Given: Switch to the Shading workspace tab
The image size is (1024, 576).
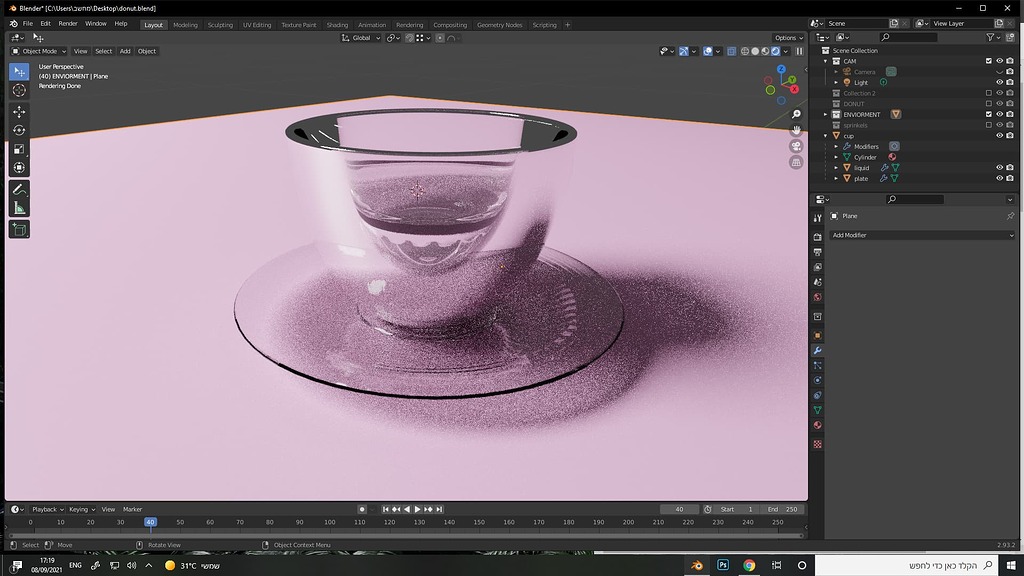Looking at the screenshot, I should 337,25.
